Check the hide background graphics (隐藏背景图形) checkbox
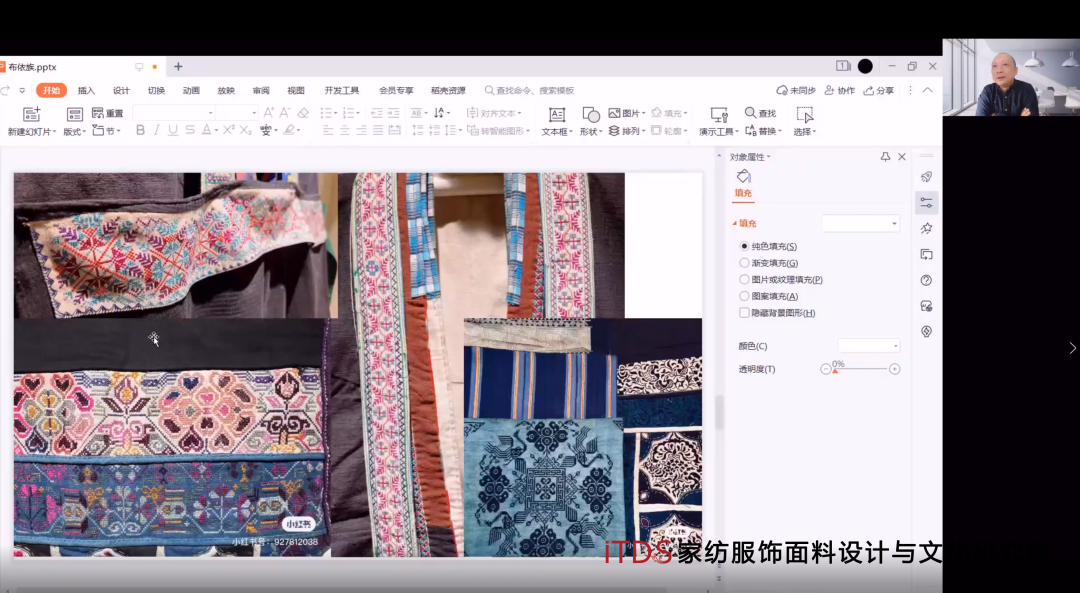The image size is (1080, 593). point(744,313)
